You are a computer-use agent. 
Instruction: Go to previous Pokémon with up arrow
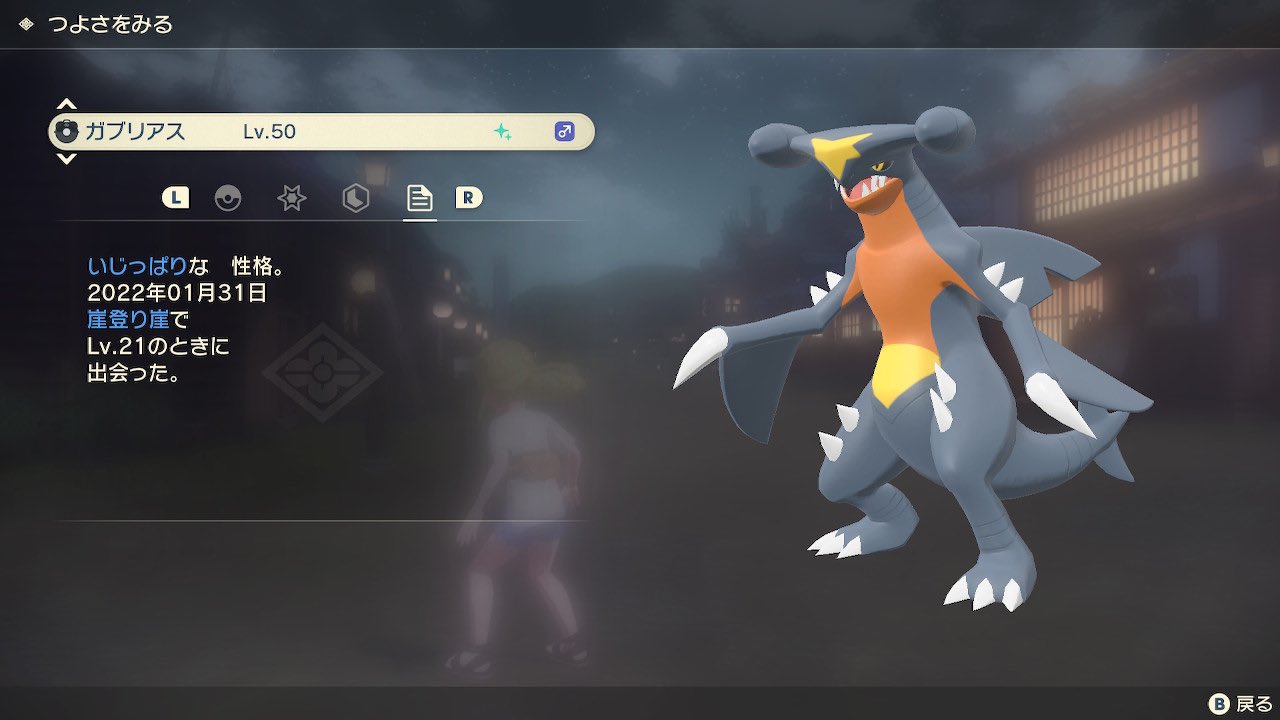tap(66, 105)
